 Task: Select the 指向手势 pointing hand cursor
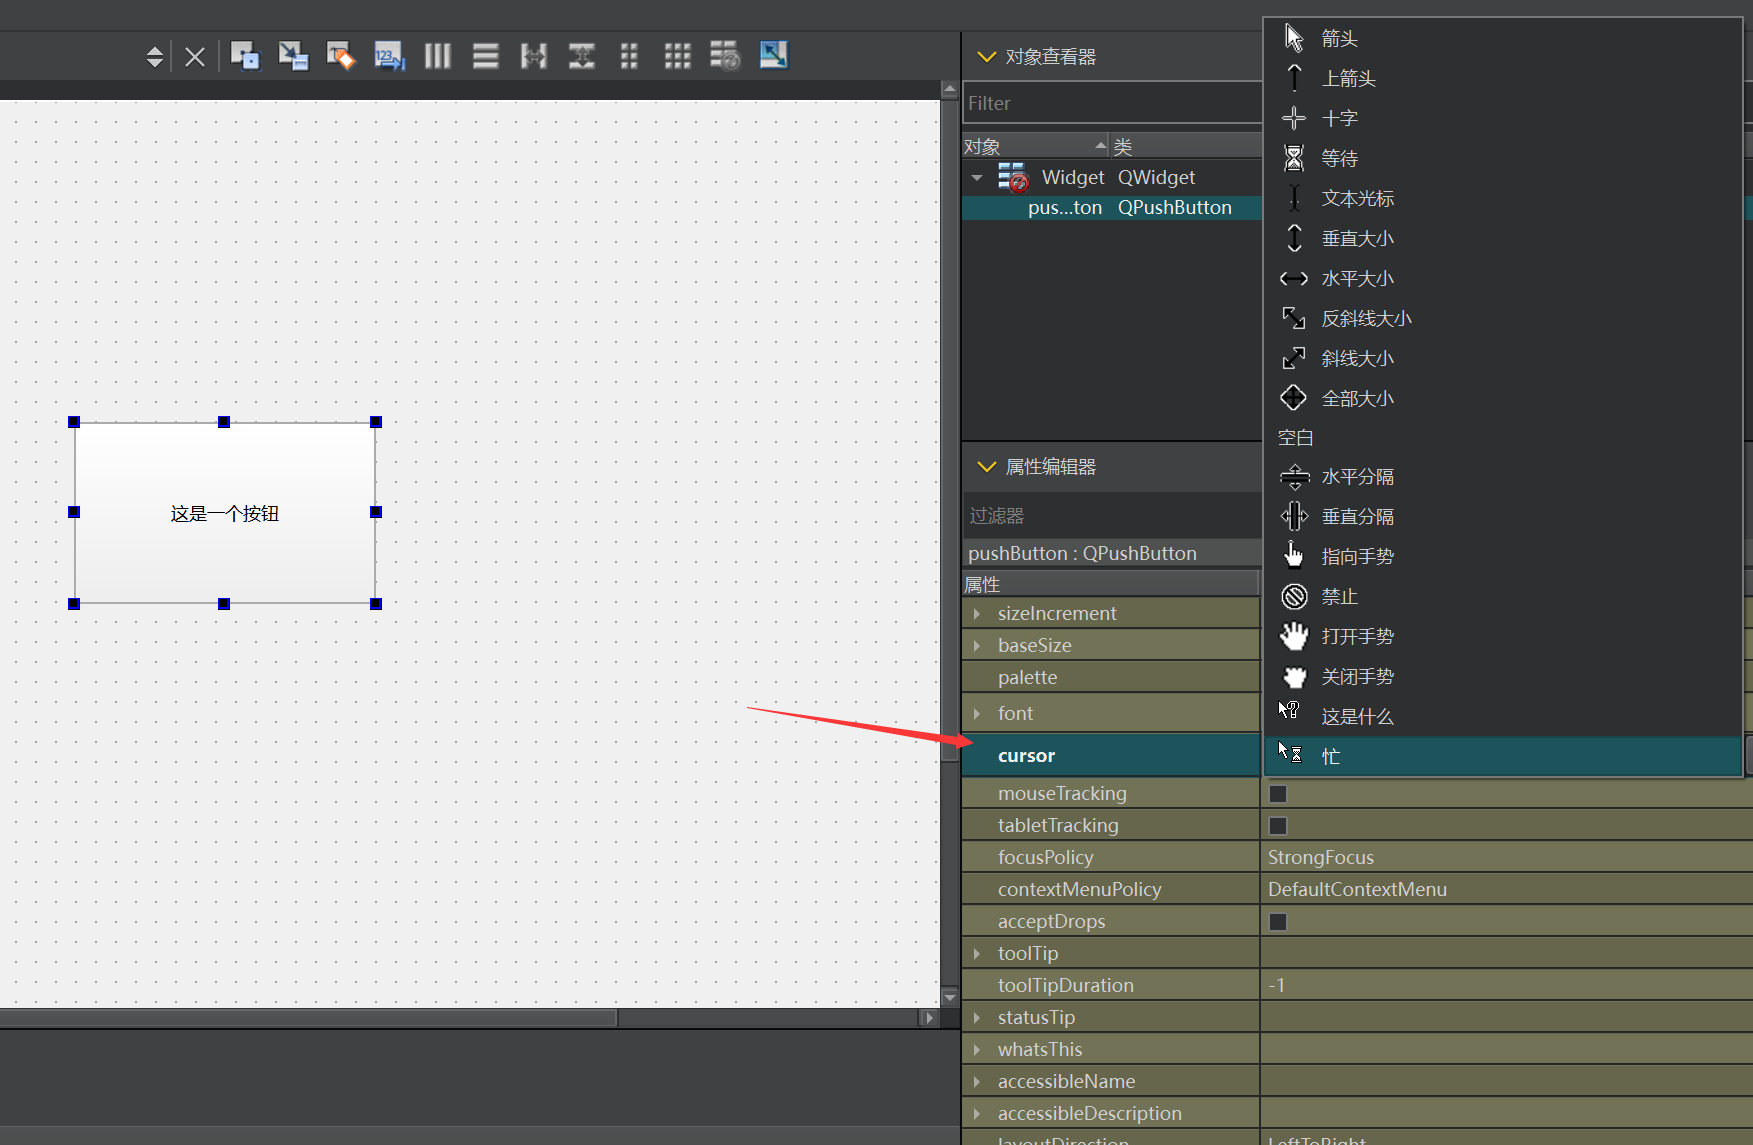(1502, 556)
